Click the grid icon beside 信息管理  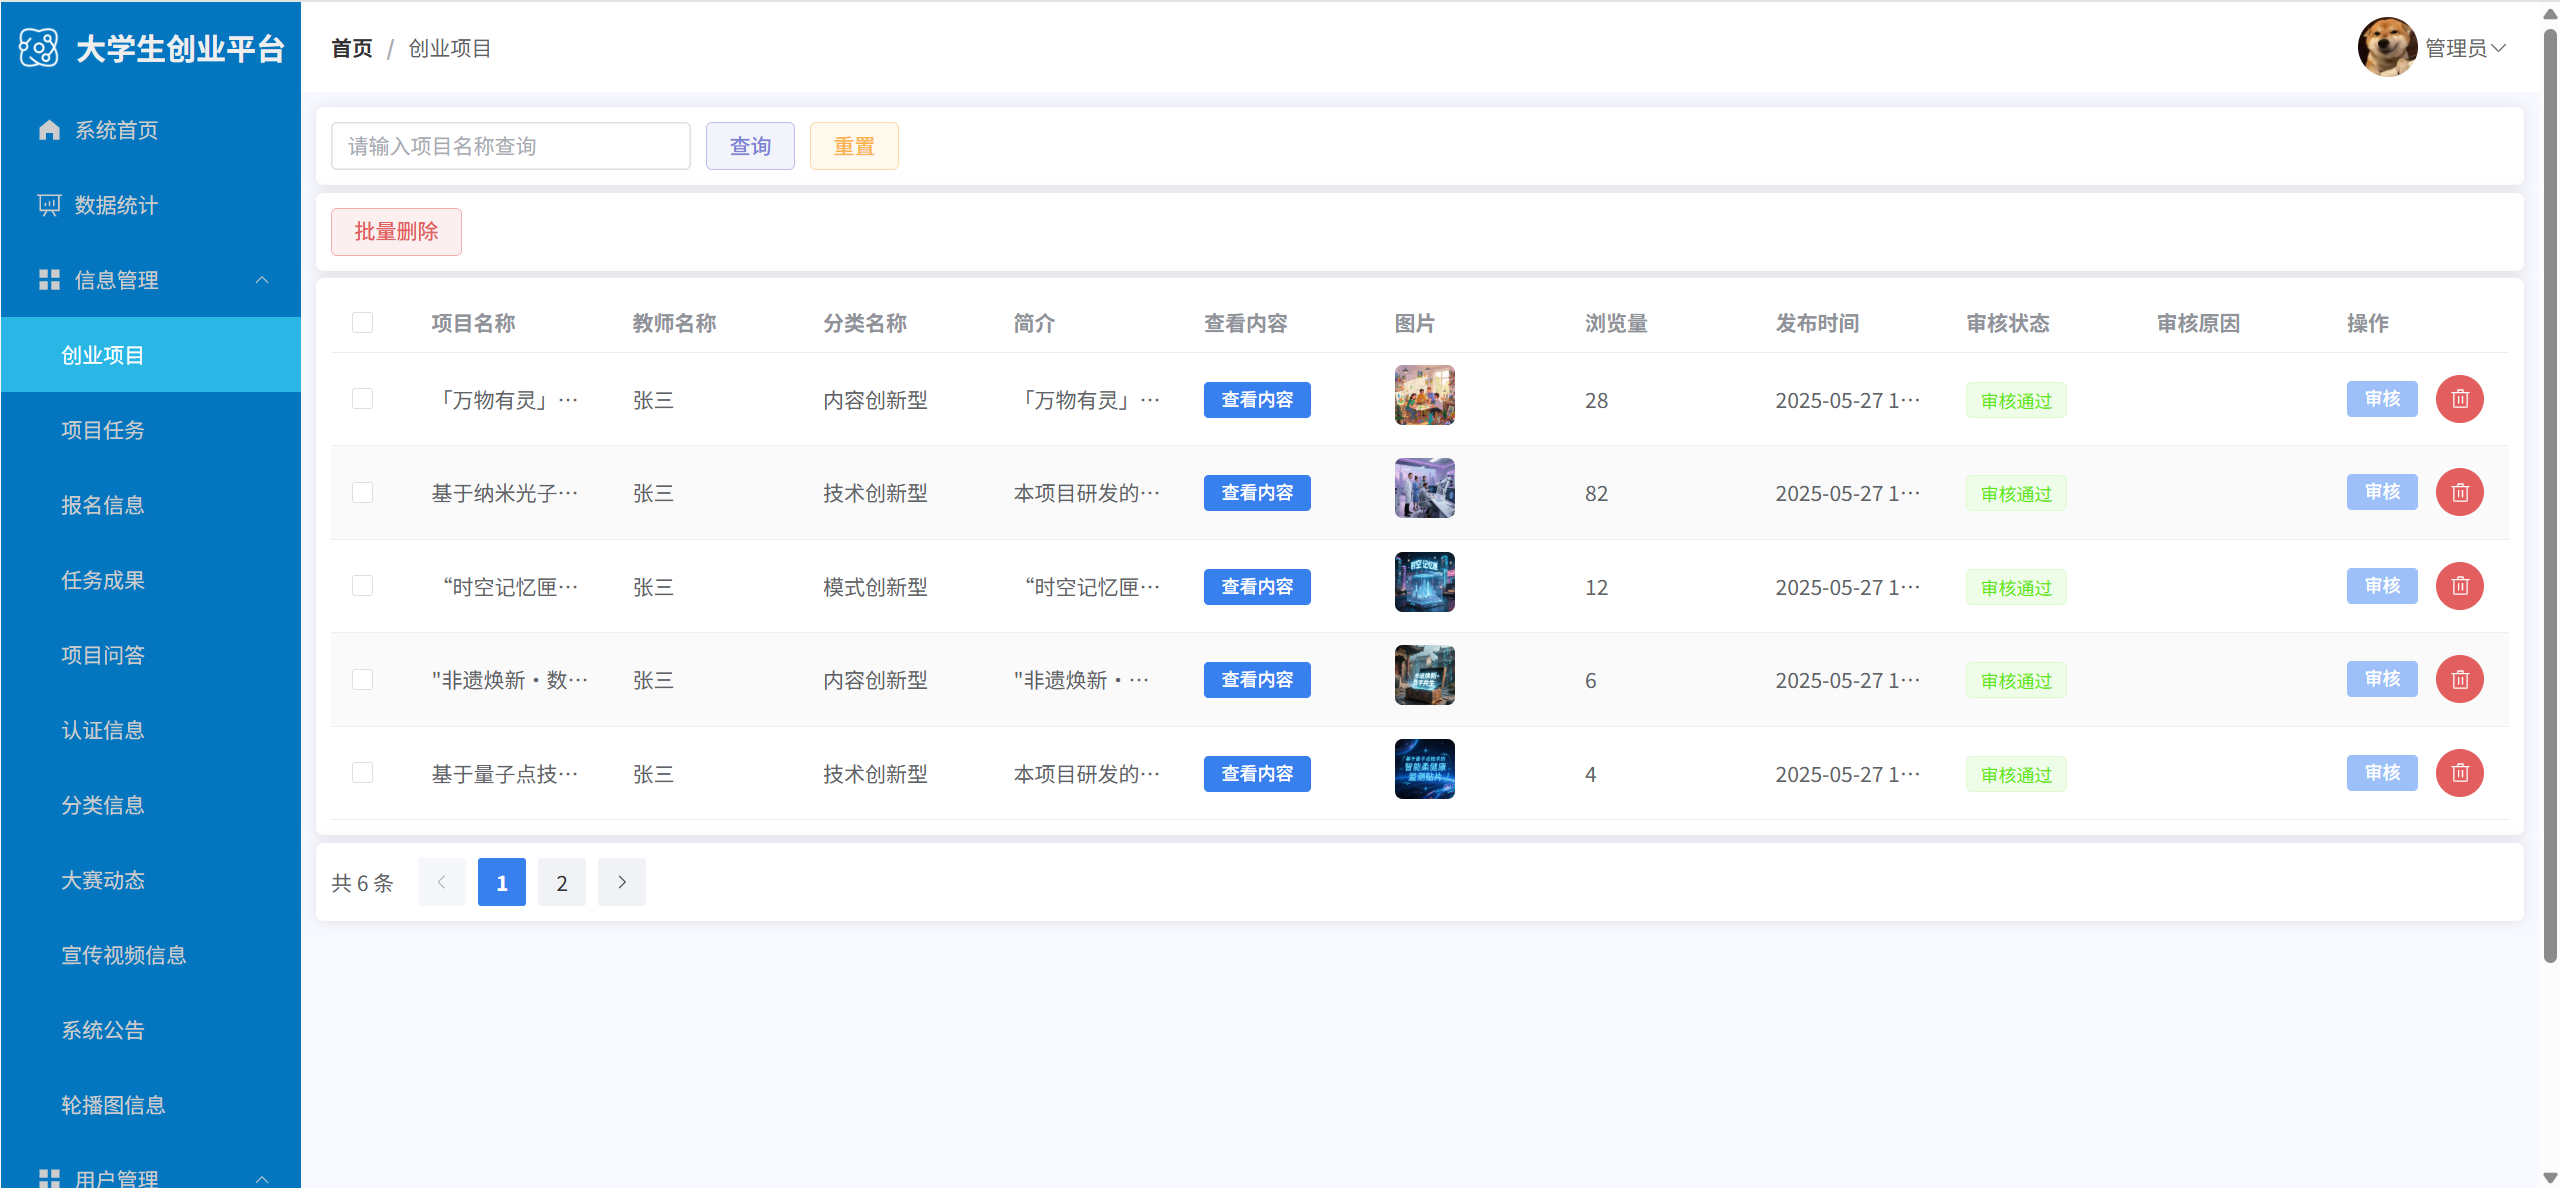pos(49,280)
